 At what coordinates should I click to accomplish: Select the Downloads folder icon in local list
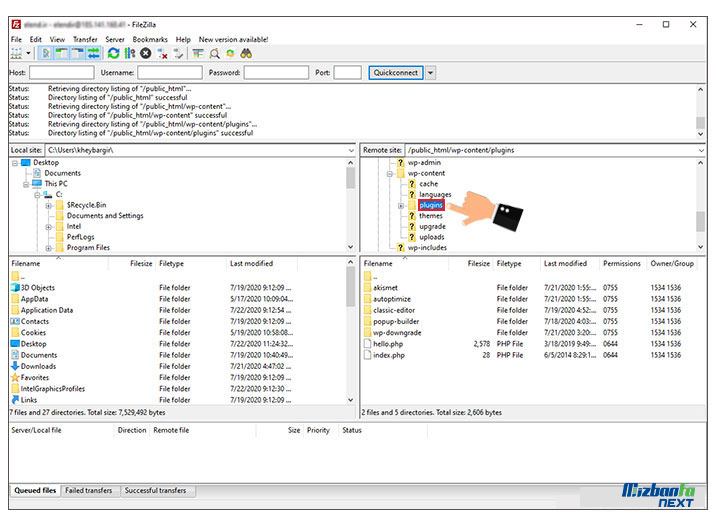[16, 366]
